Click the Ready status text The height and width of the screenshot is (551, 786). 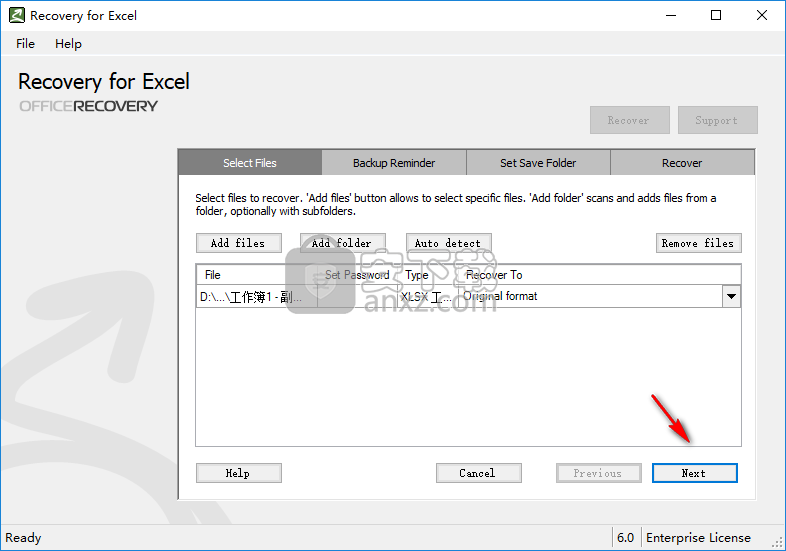23,537
